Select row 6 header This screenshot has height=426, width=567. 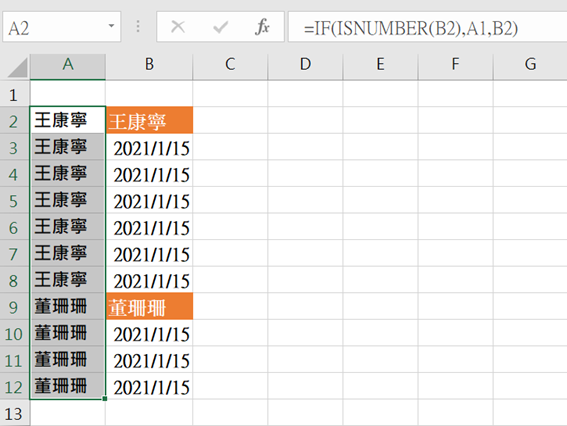pyautogui.click(x=14, y=226)
